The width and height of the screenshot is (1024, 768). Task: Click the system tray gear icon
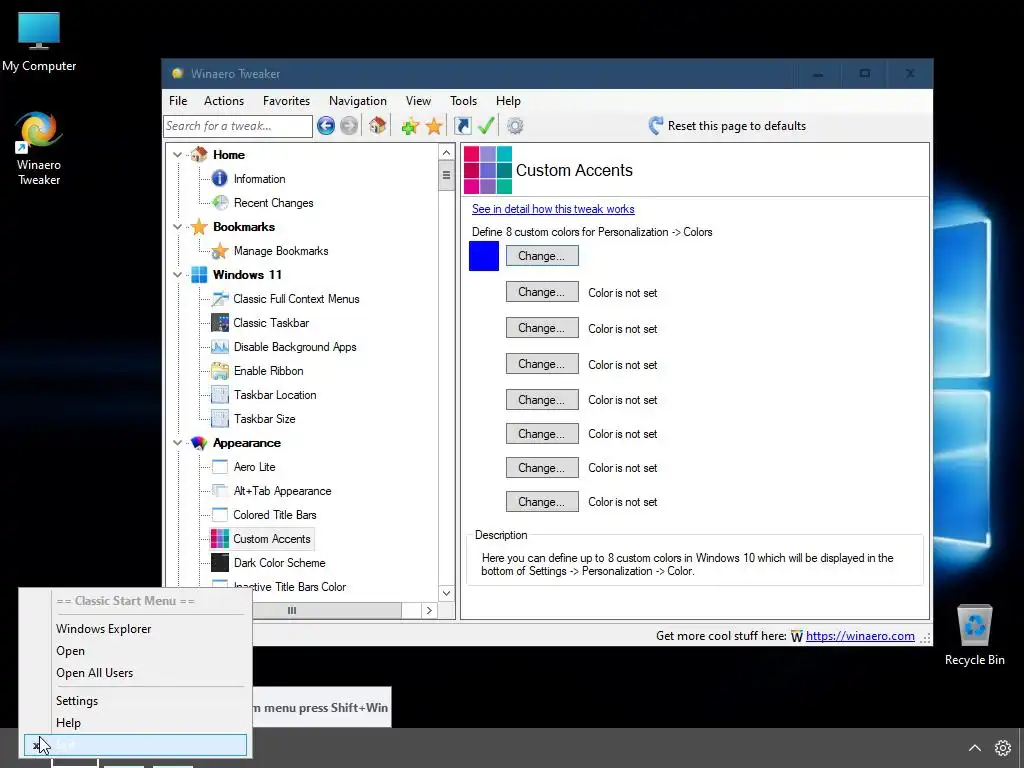[x=1002, y=748]
